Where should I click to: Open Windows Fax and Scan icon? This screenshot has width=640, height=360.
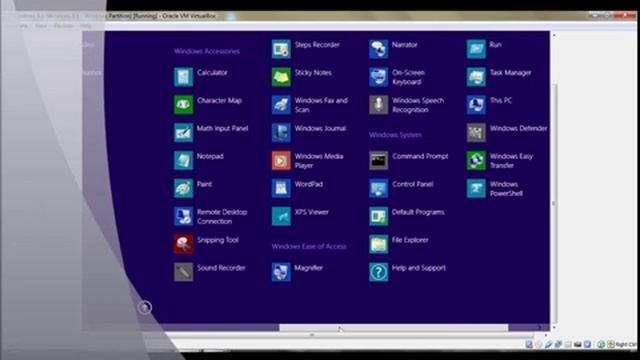tap(281, 104)
